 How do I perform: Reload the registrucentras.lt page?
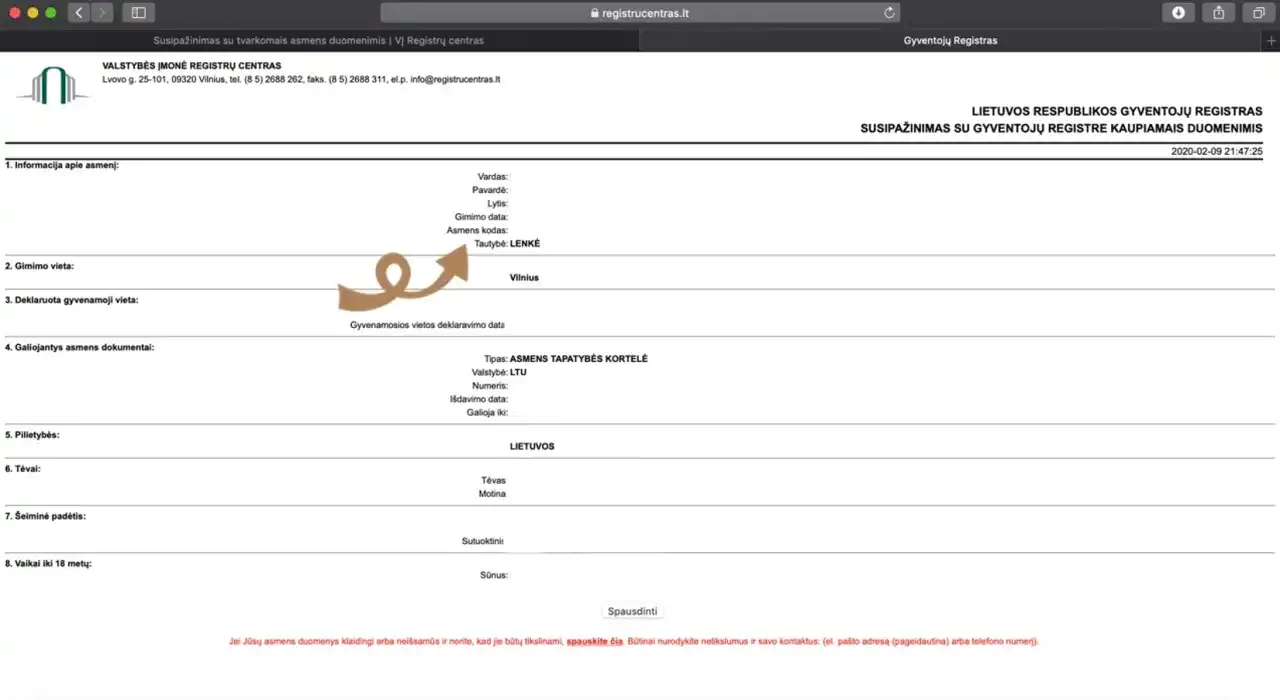(889, 13)
